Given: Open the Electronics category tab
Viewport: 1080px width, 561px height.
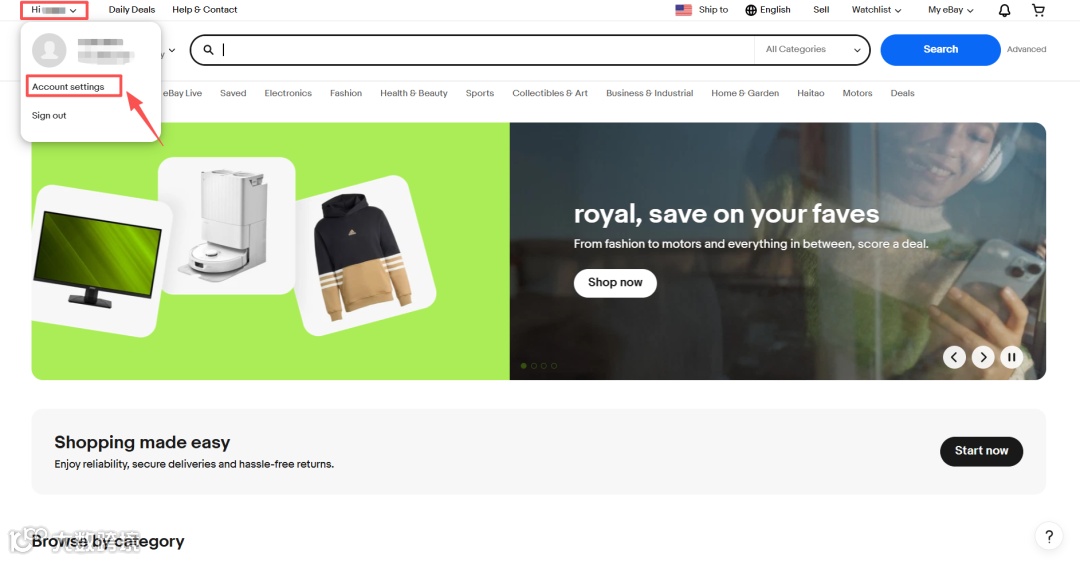Looking at the screenshot, I should point(288,93).
